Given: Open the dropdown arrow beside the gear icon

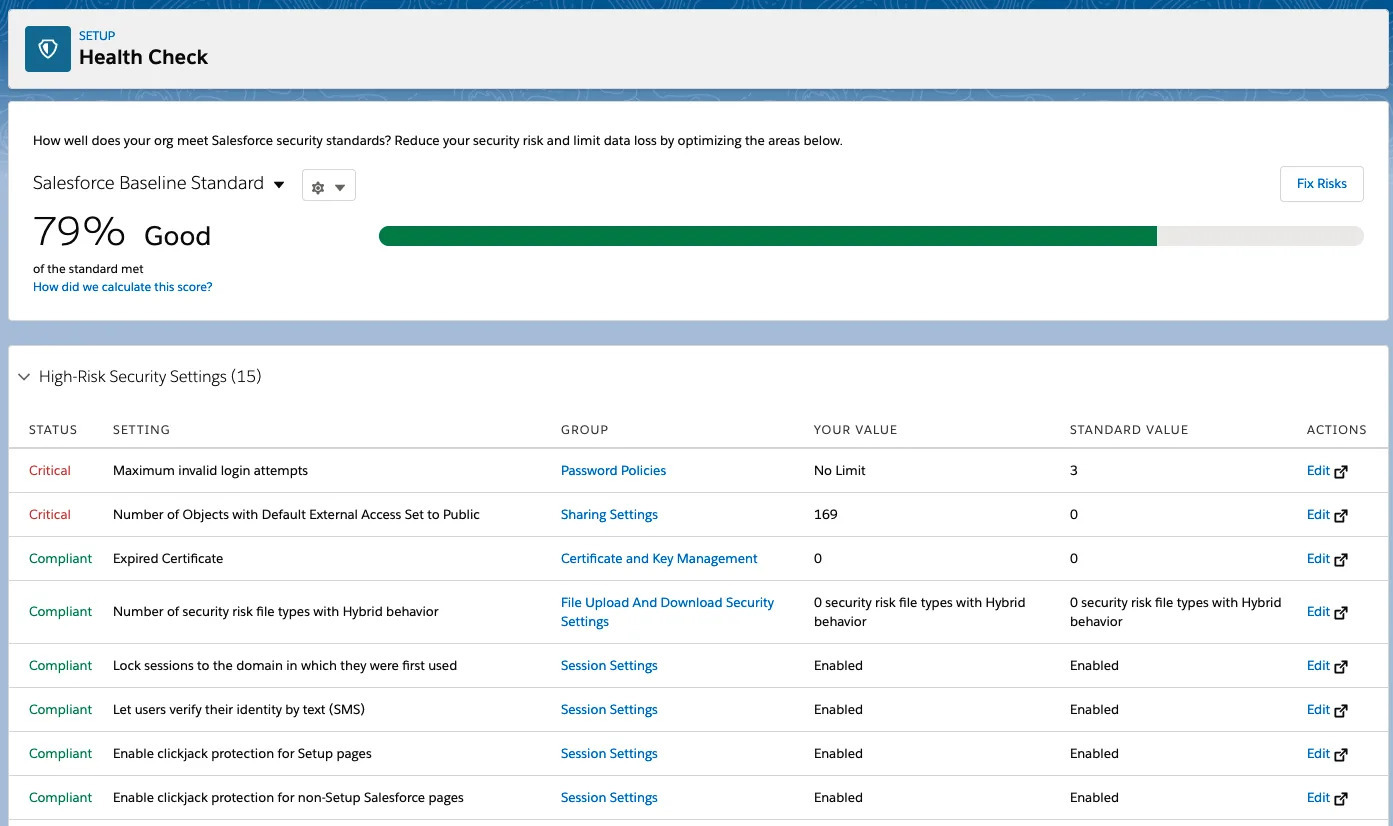Looking at the screenshot, I should click(340, 184).
